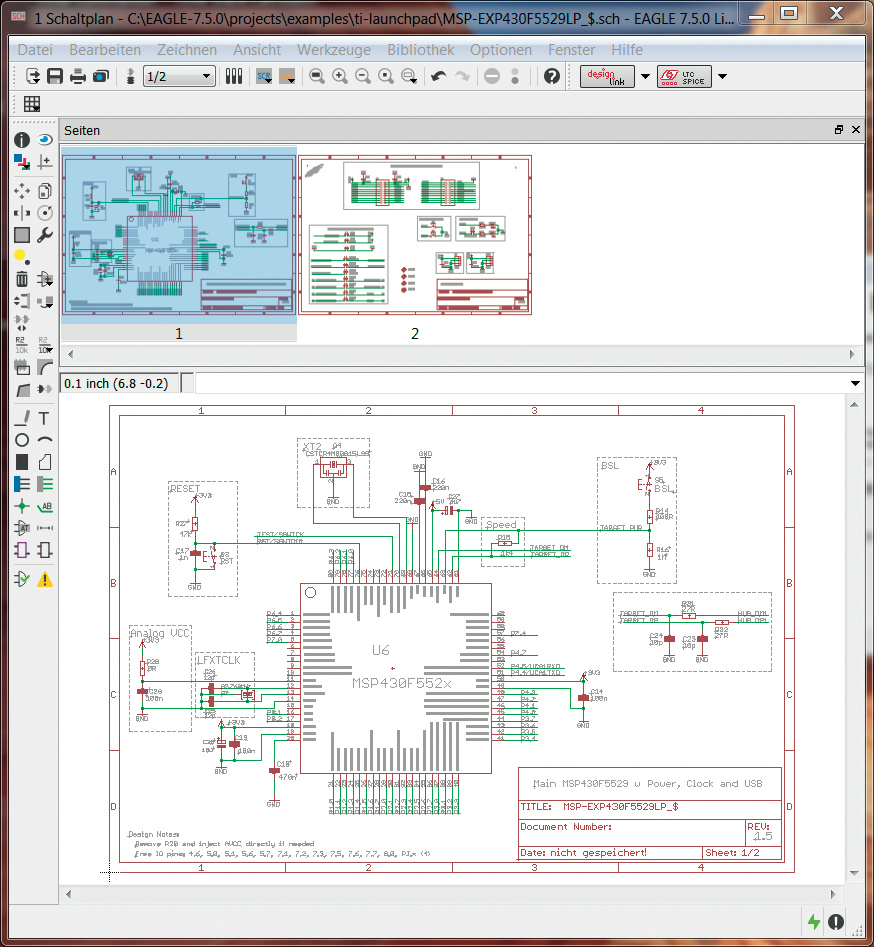
Task: Click the design link button
Action: (607, 76)
